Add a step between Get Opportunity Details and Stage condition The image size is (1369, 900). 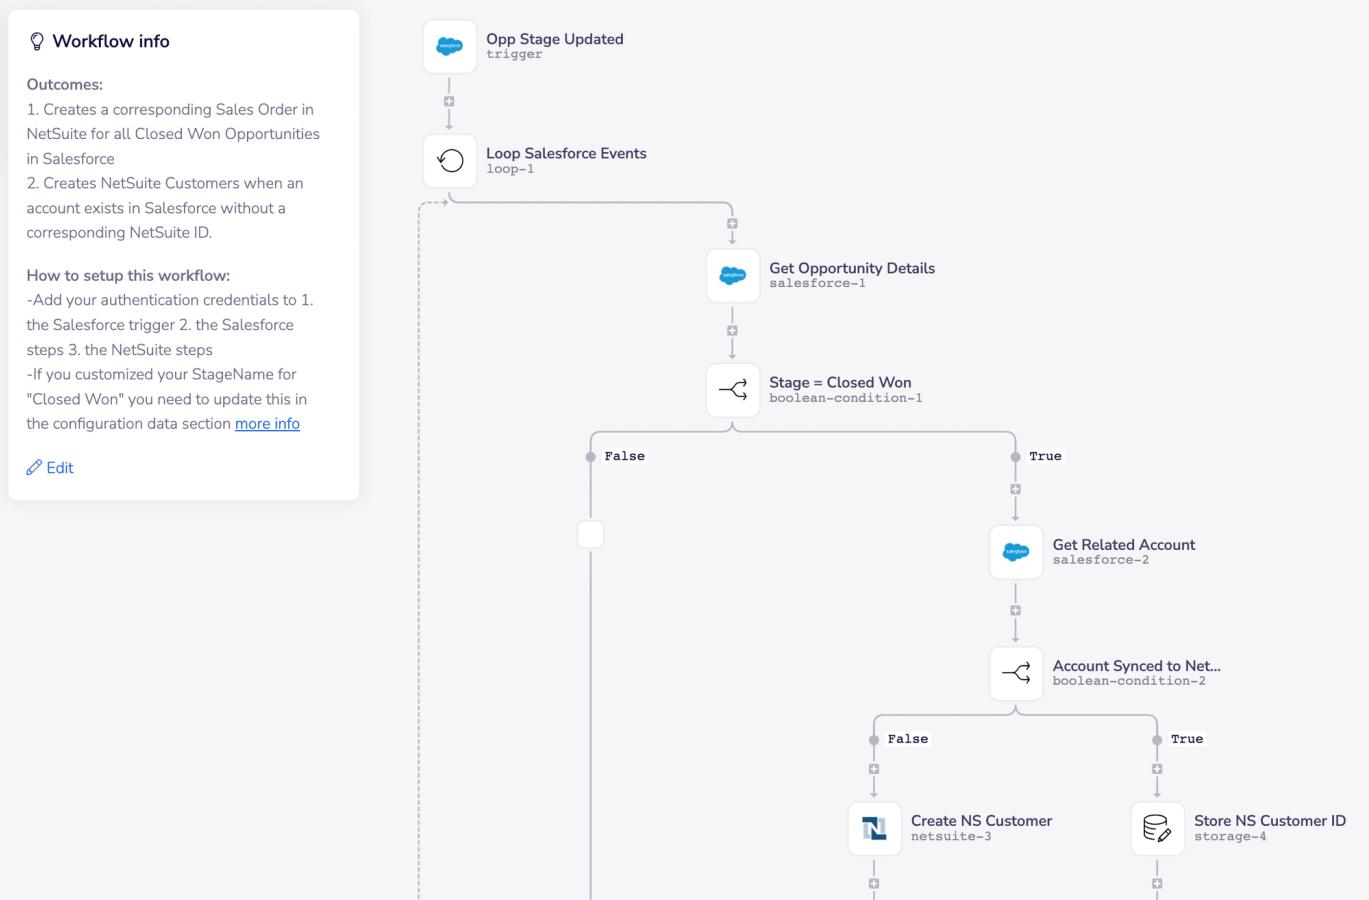tap(732, 330)
